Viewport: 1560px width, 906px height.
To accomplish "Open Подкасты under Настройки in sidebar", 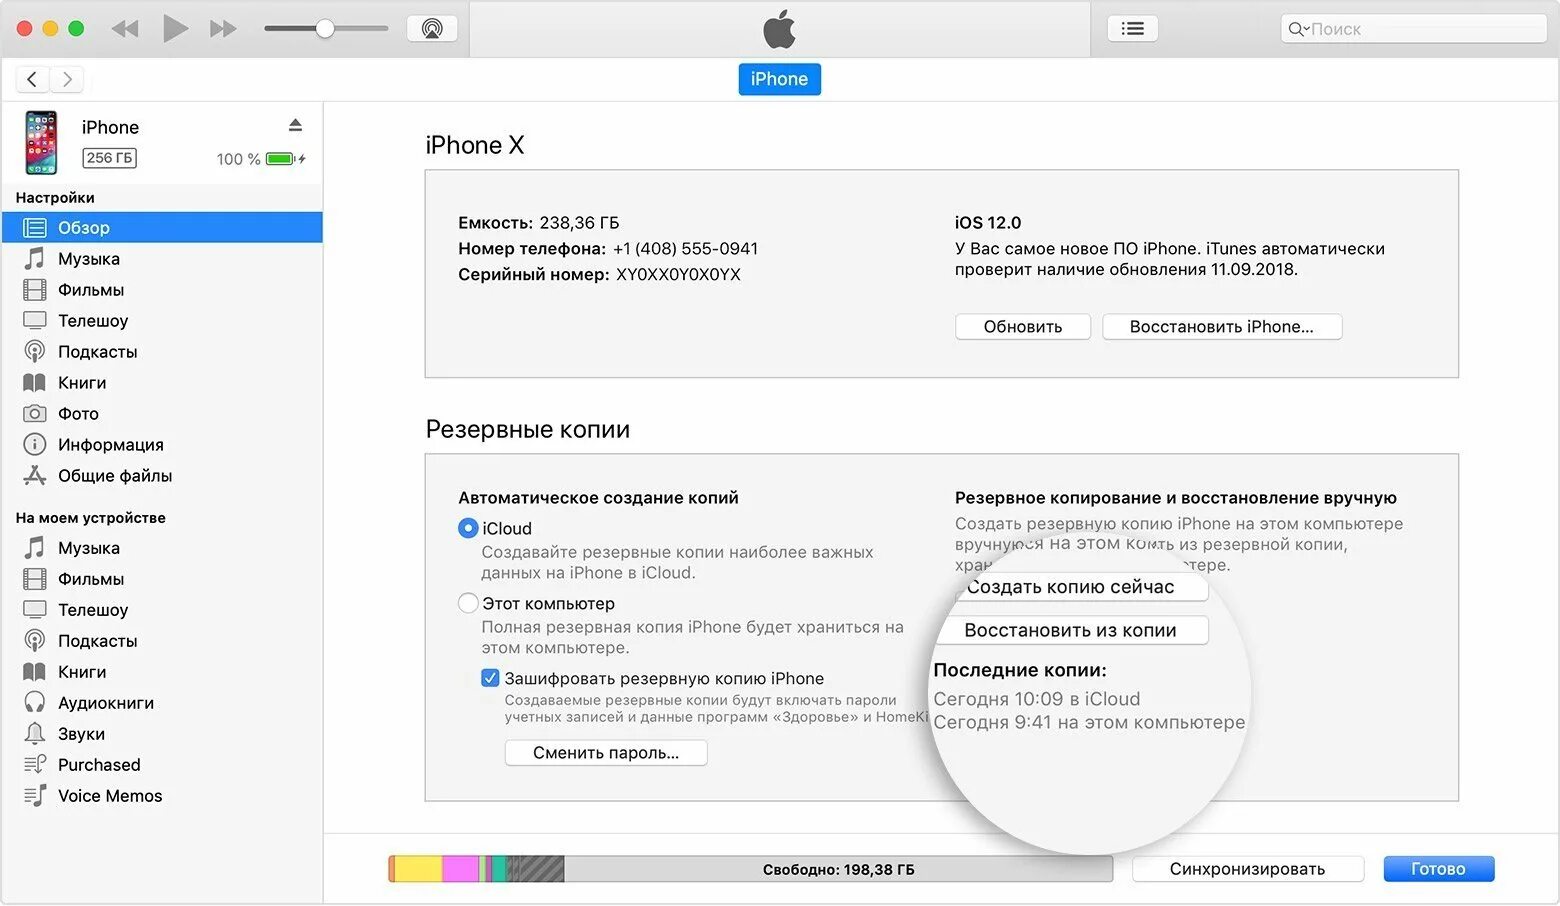I will click(x=97, y=352).
